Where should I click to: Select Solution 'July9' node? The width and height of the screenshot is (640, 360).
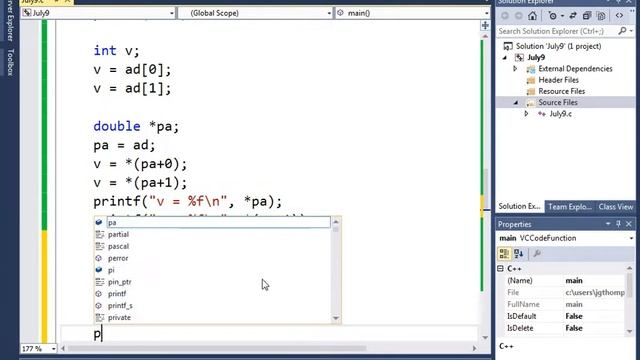click(x=558, y=46)
